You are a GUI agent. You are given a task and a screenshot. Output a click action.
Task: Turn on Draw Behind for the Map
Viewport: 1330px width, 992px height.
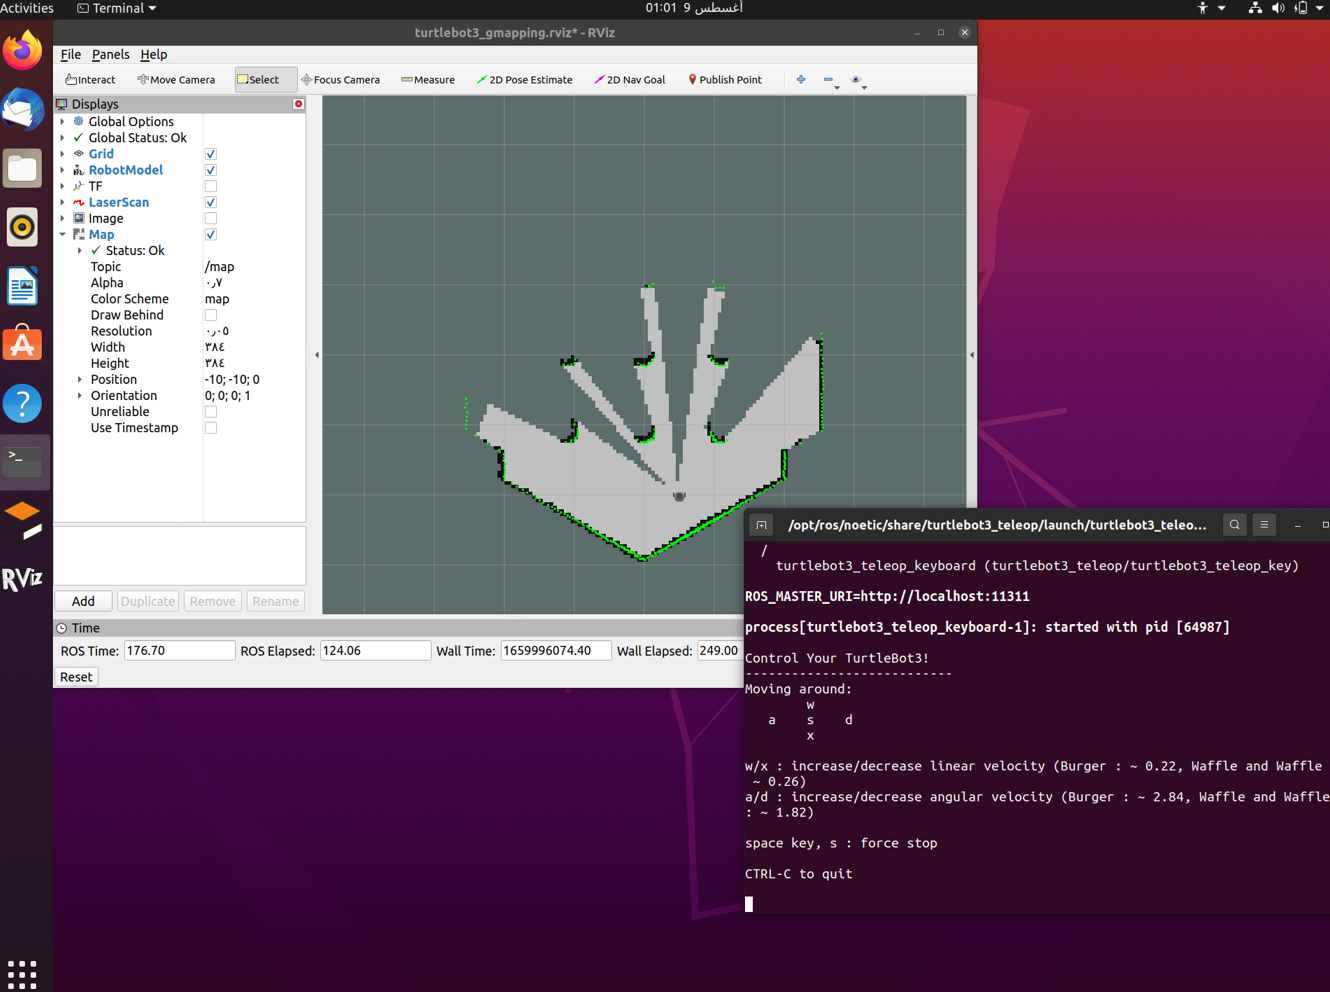tap(210, 315)
